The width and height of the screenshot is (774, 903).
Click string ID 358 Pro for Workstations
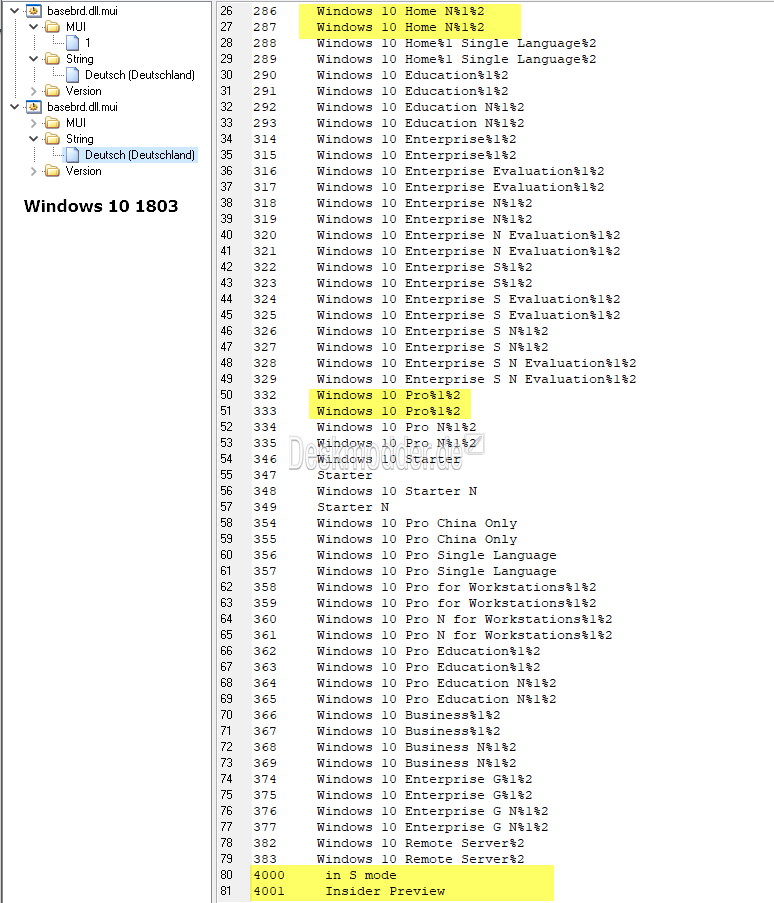coord(456,587)
